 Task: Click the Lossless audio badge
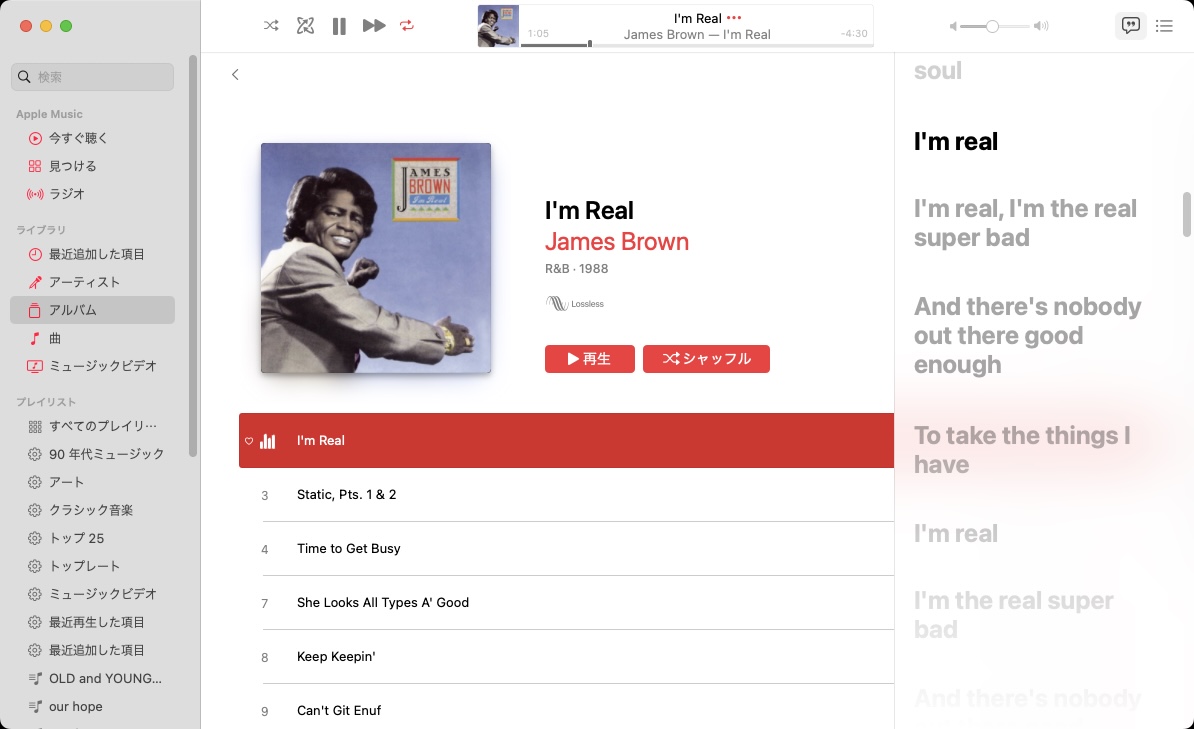(x=575, y=303)
